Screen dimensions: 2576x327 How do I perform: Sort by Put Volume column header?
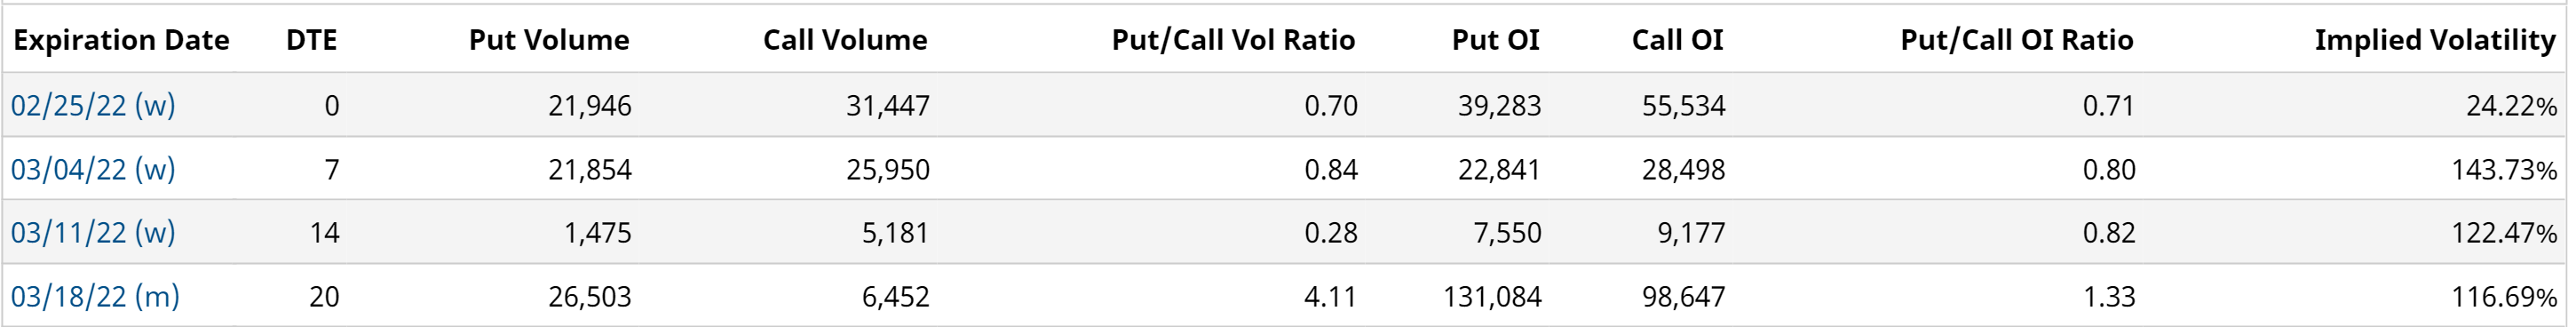(549, 40)
